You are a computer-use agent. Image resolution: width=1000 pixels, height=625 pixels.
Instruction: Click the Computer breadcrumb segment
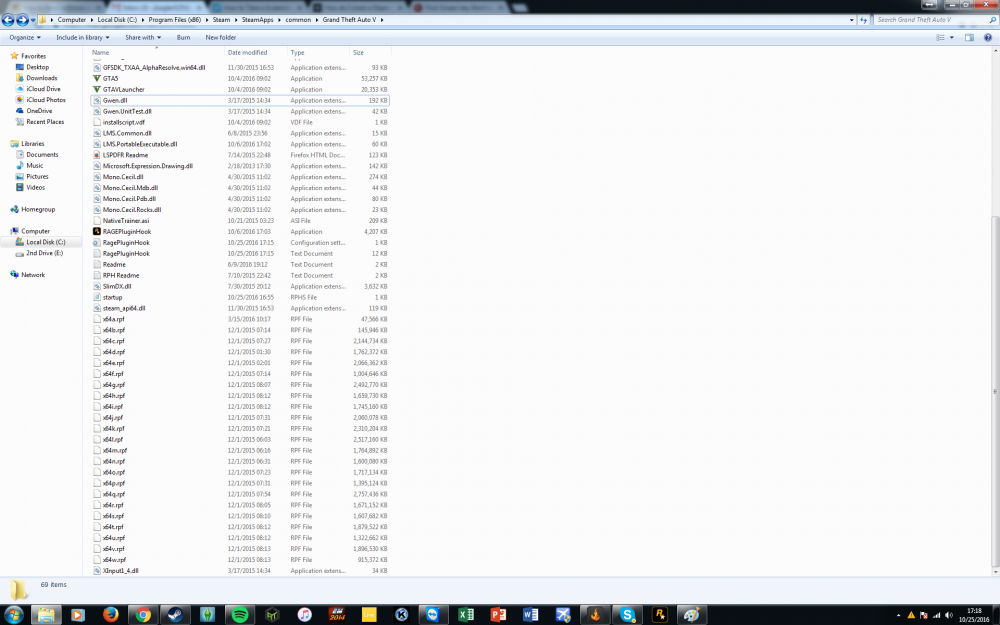71,20
